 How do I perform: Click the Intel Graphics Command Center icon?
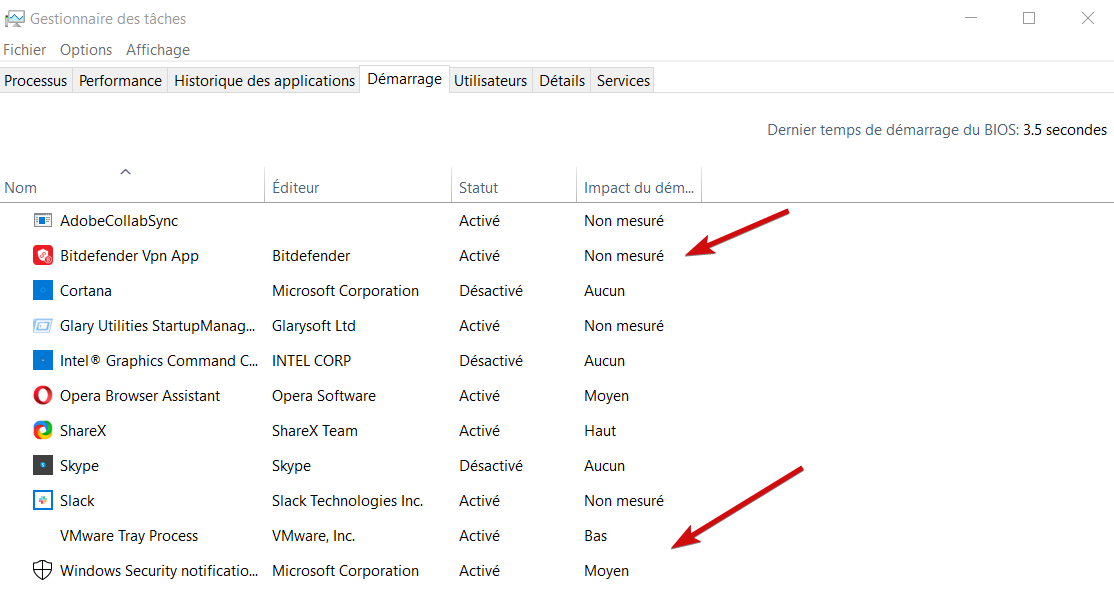click(x=43, y=360)
